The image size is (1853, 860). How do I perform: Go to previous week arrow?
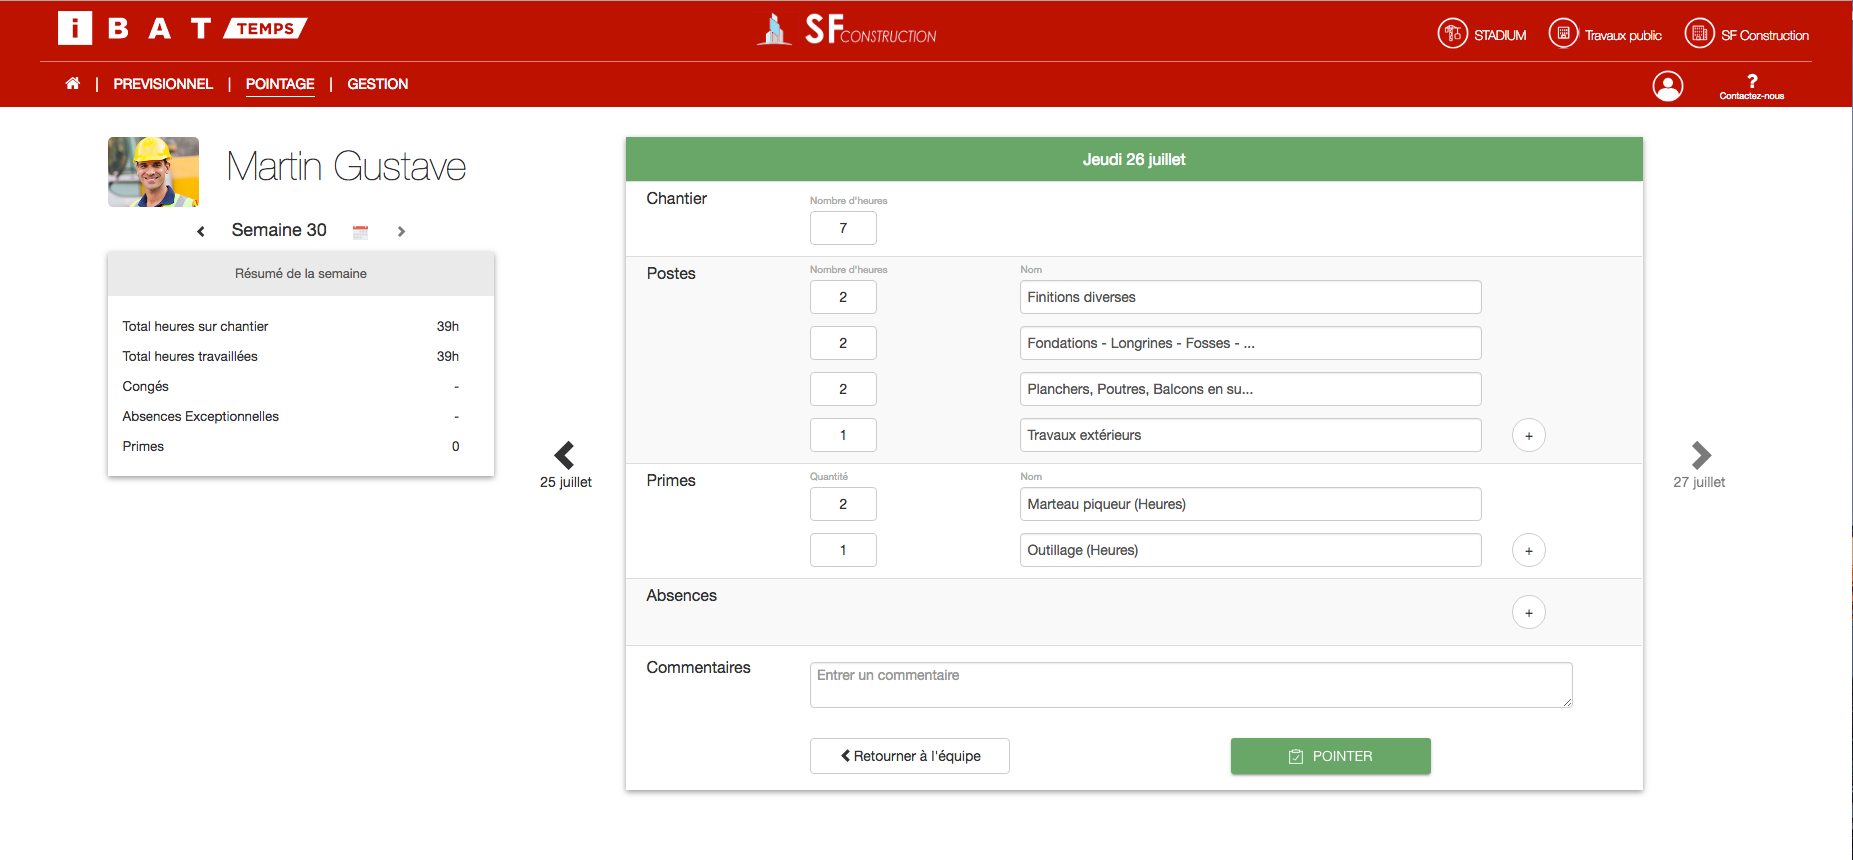tap(201, 231)
